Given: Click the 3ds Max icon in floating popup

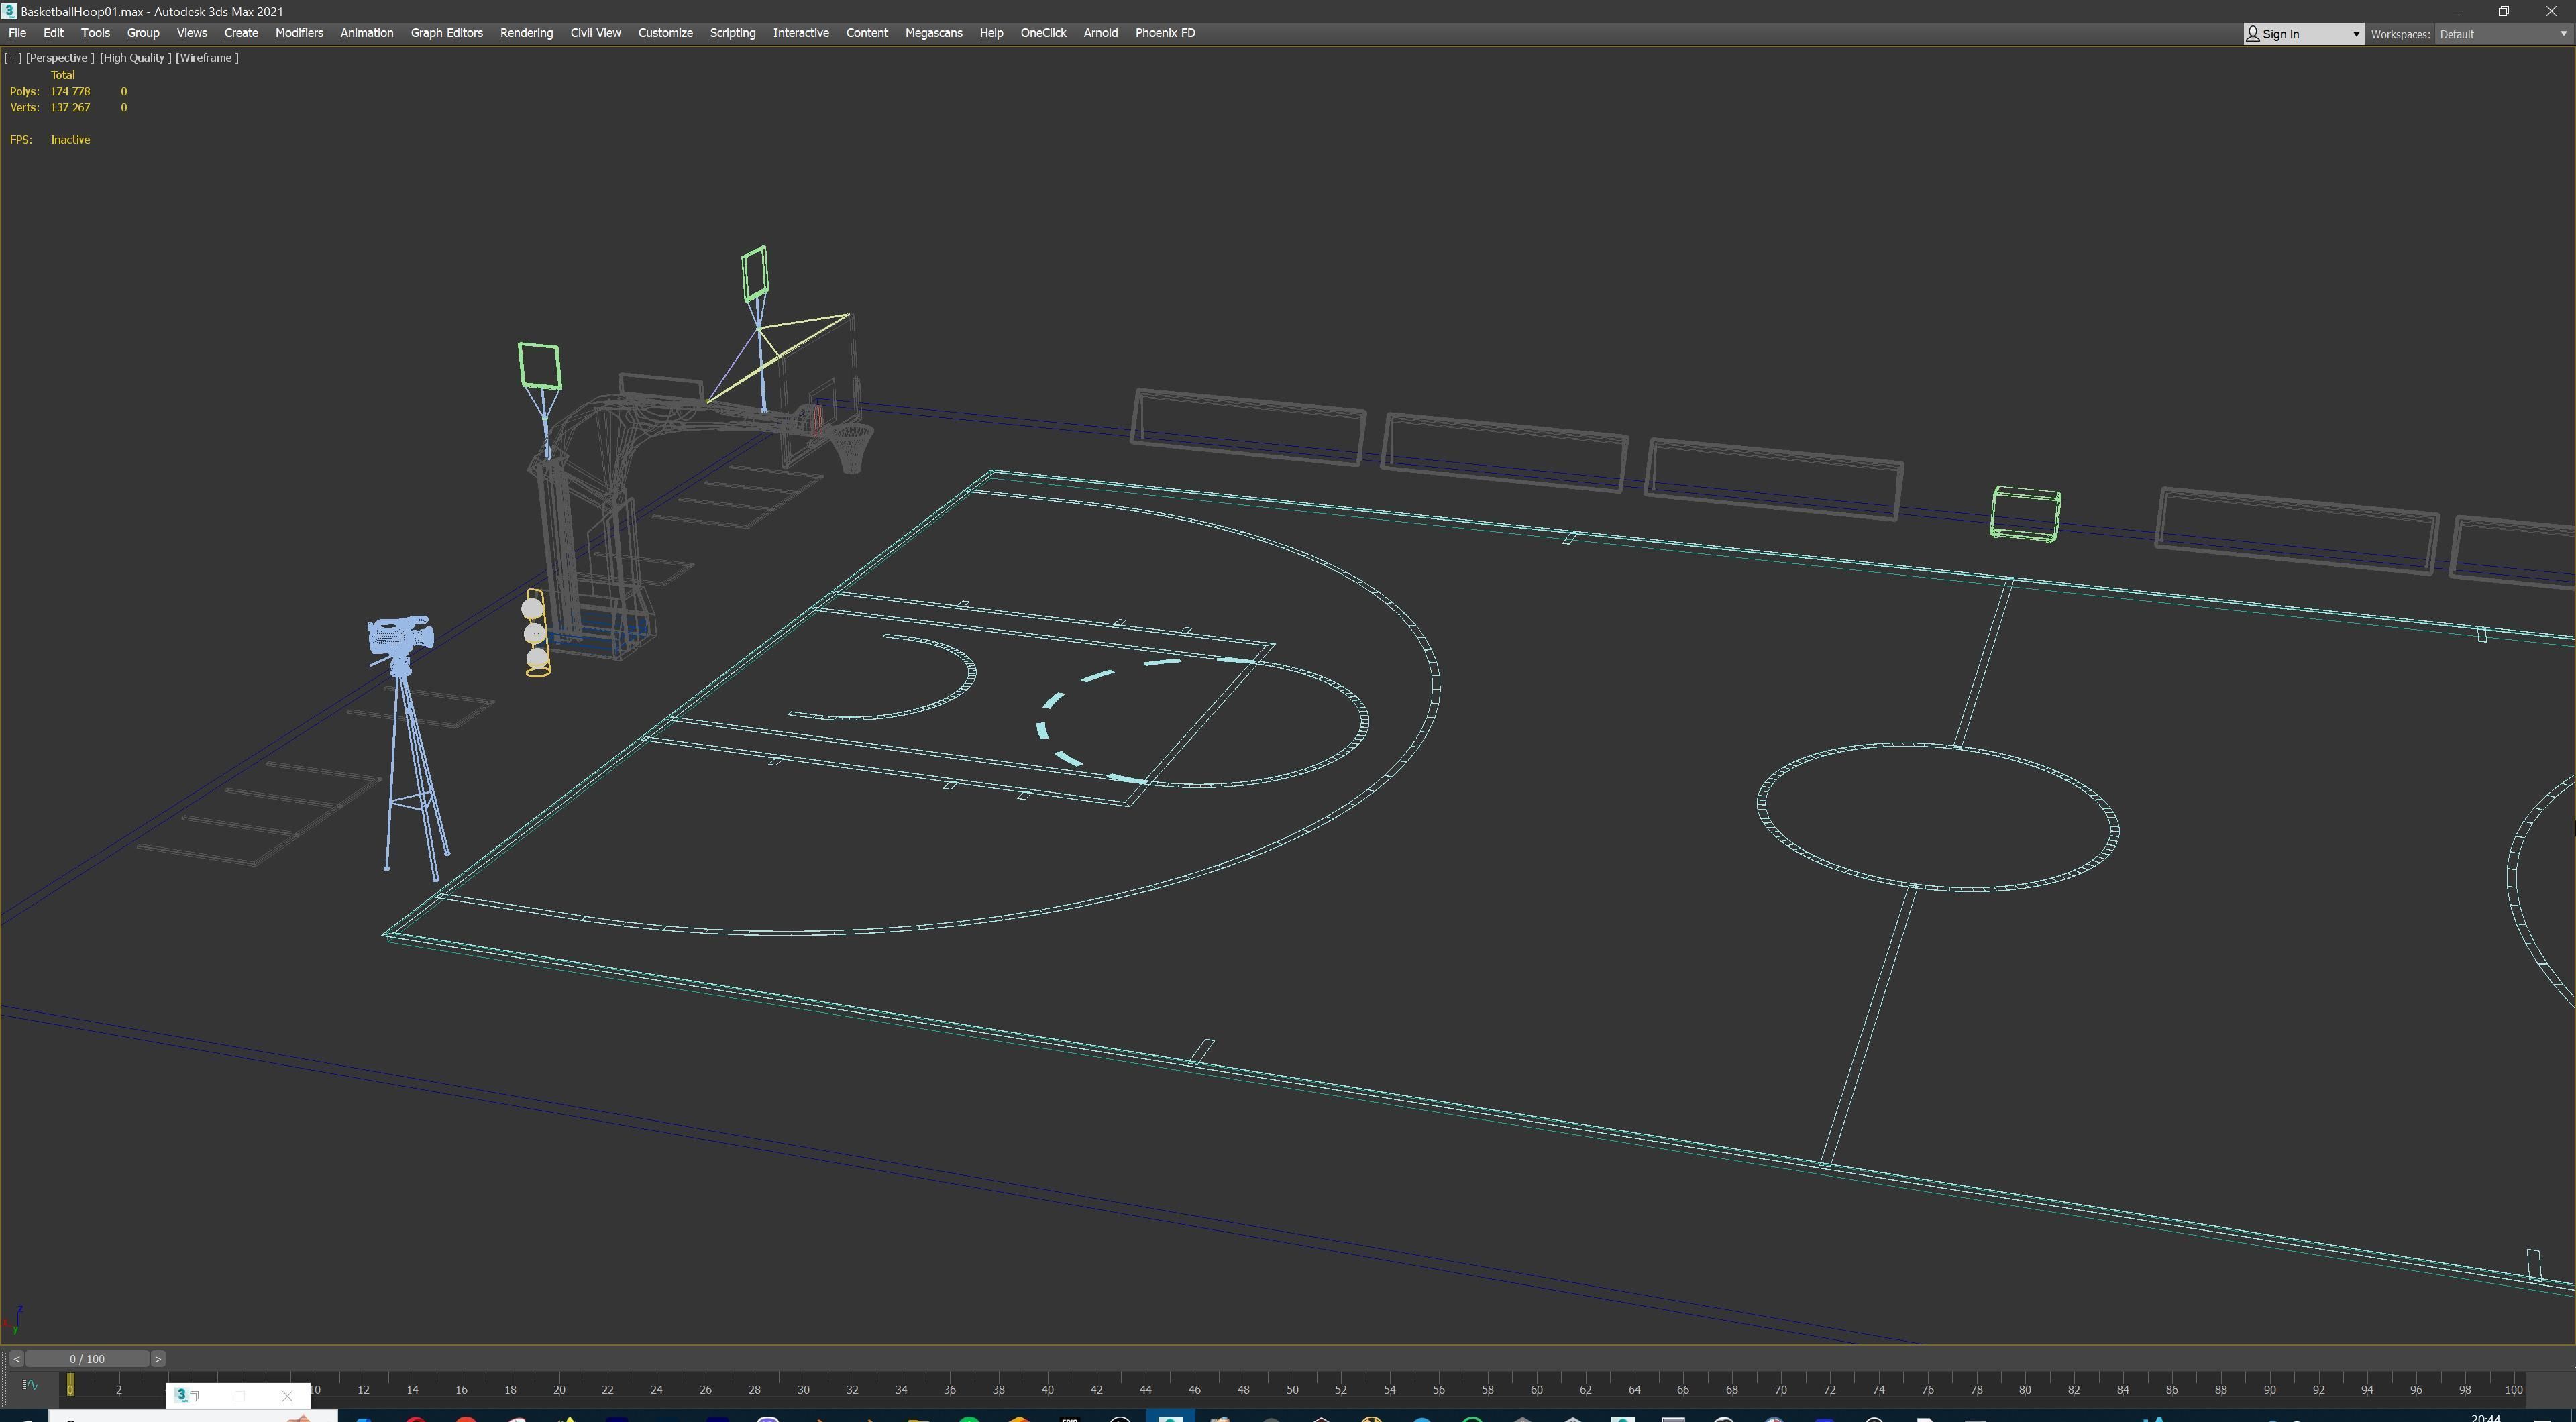Looking at the screenshot, I should point(182,1395).
